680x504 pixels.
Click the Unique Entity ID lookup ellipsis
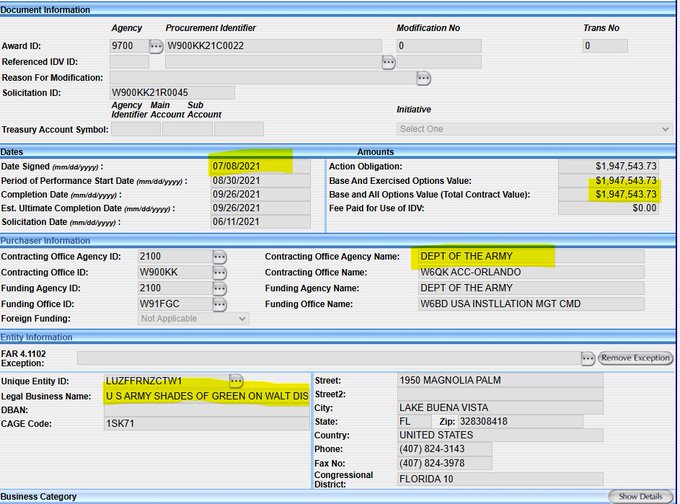(236, 381)
